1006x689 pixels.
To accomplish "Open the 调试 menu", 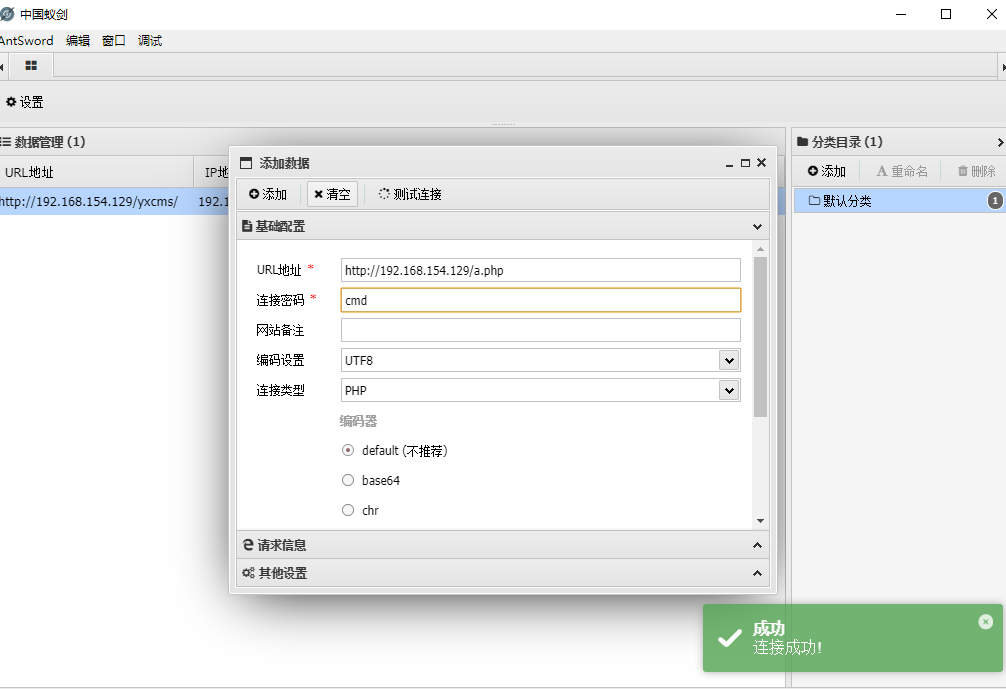I will 149,40.
